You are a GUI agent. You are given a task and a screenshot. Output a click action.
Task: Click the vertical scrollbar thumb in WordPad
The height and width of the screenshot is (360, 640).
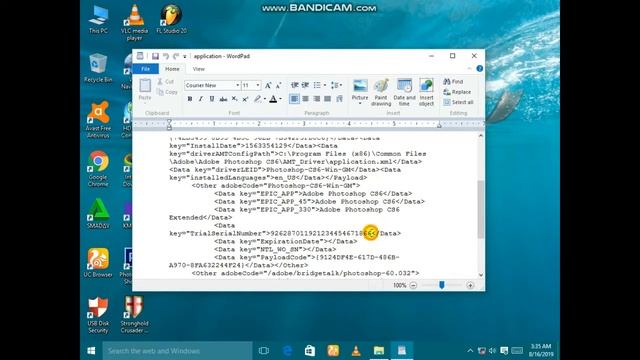coord(481,209)
